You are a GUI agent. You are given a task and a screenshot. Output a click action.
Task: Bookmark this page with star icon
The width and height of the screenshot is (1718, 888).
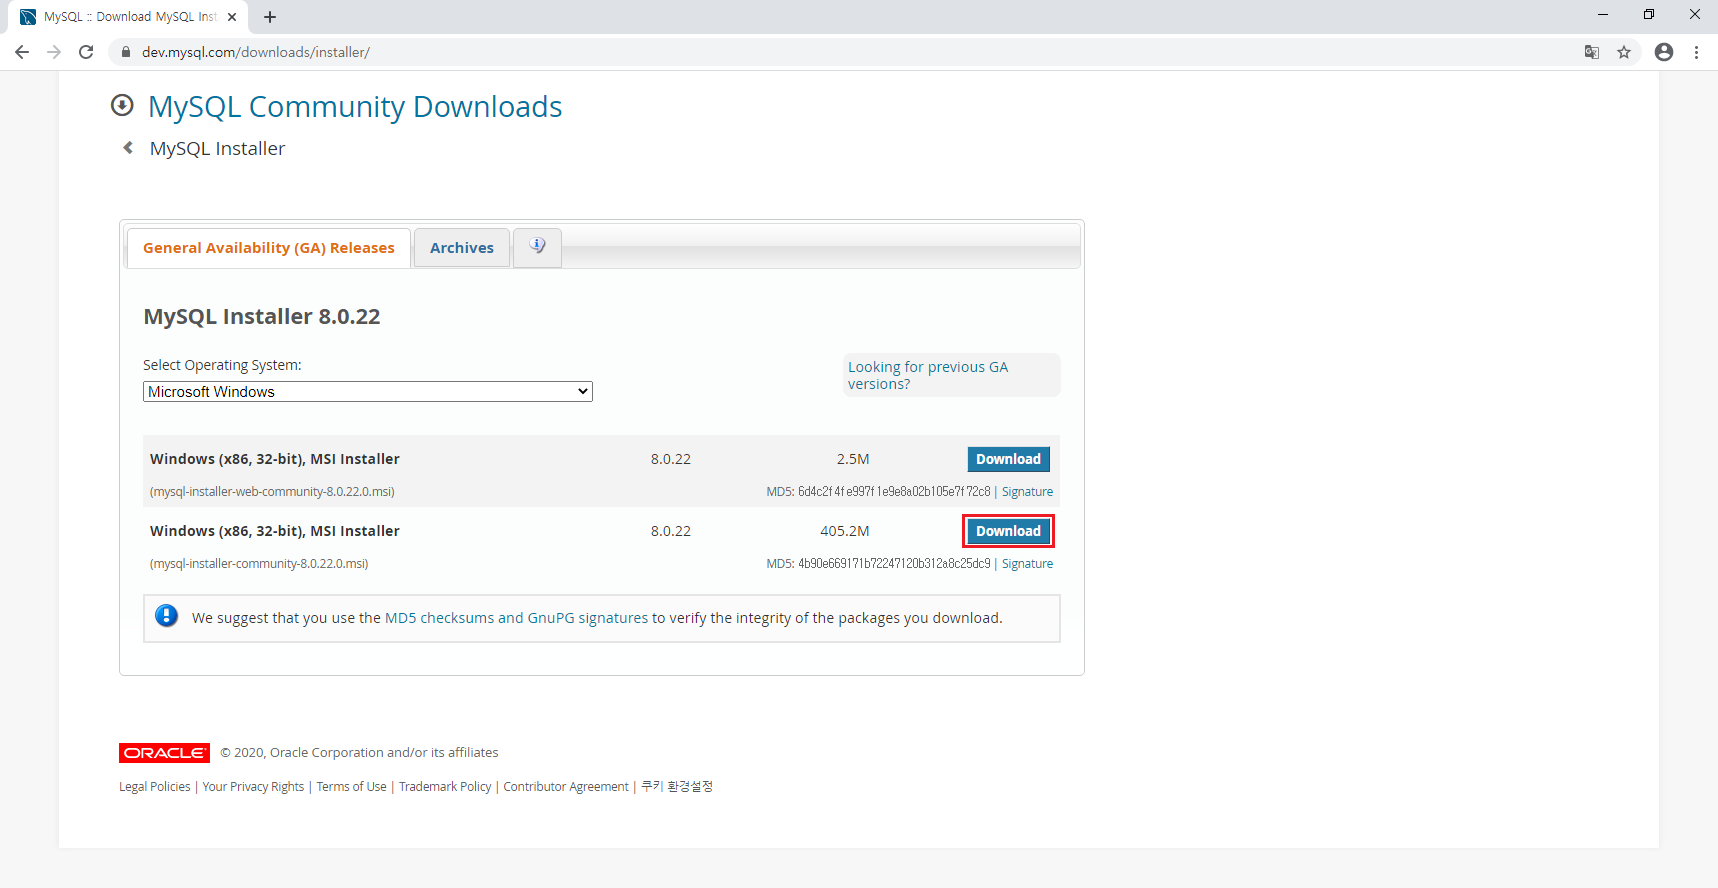click(x=1624, y=52)
